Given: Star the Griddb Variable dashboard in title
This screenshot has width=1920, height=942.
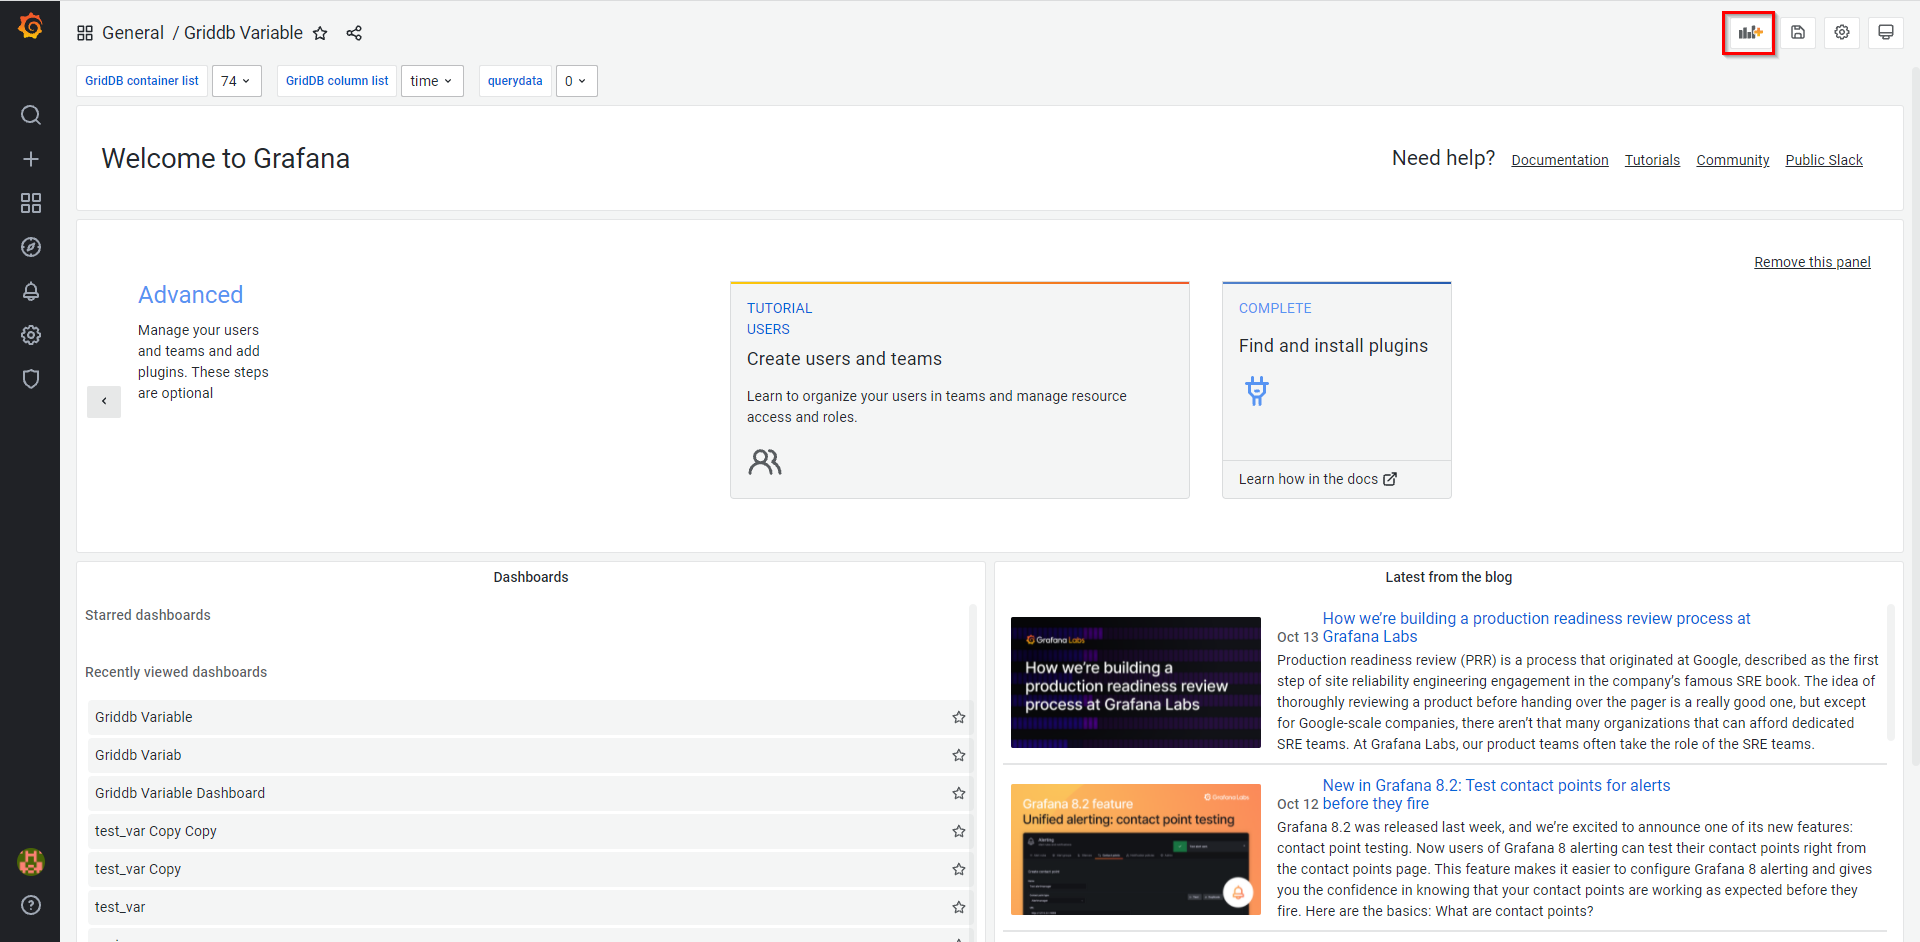Looking at the screenshot, I should point(320,33).
